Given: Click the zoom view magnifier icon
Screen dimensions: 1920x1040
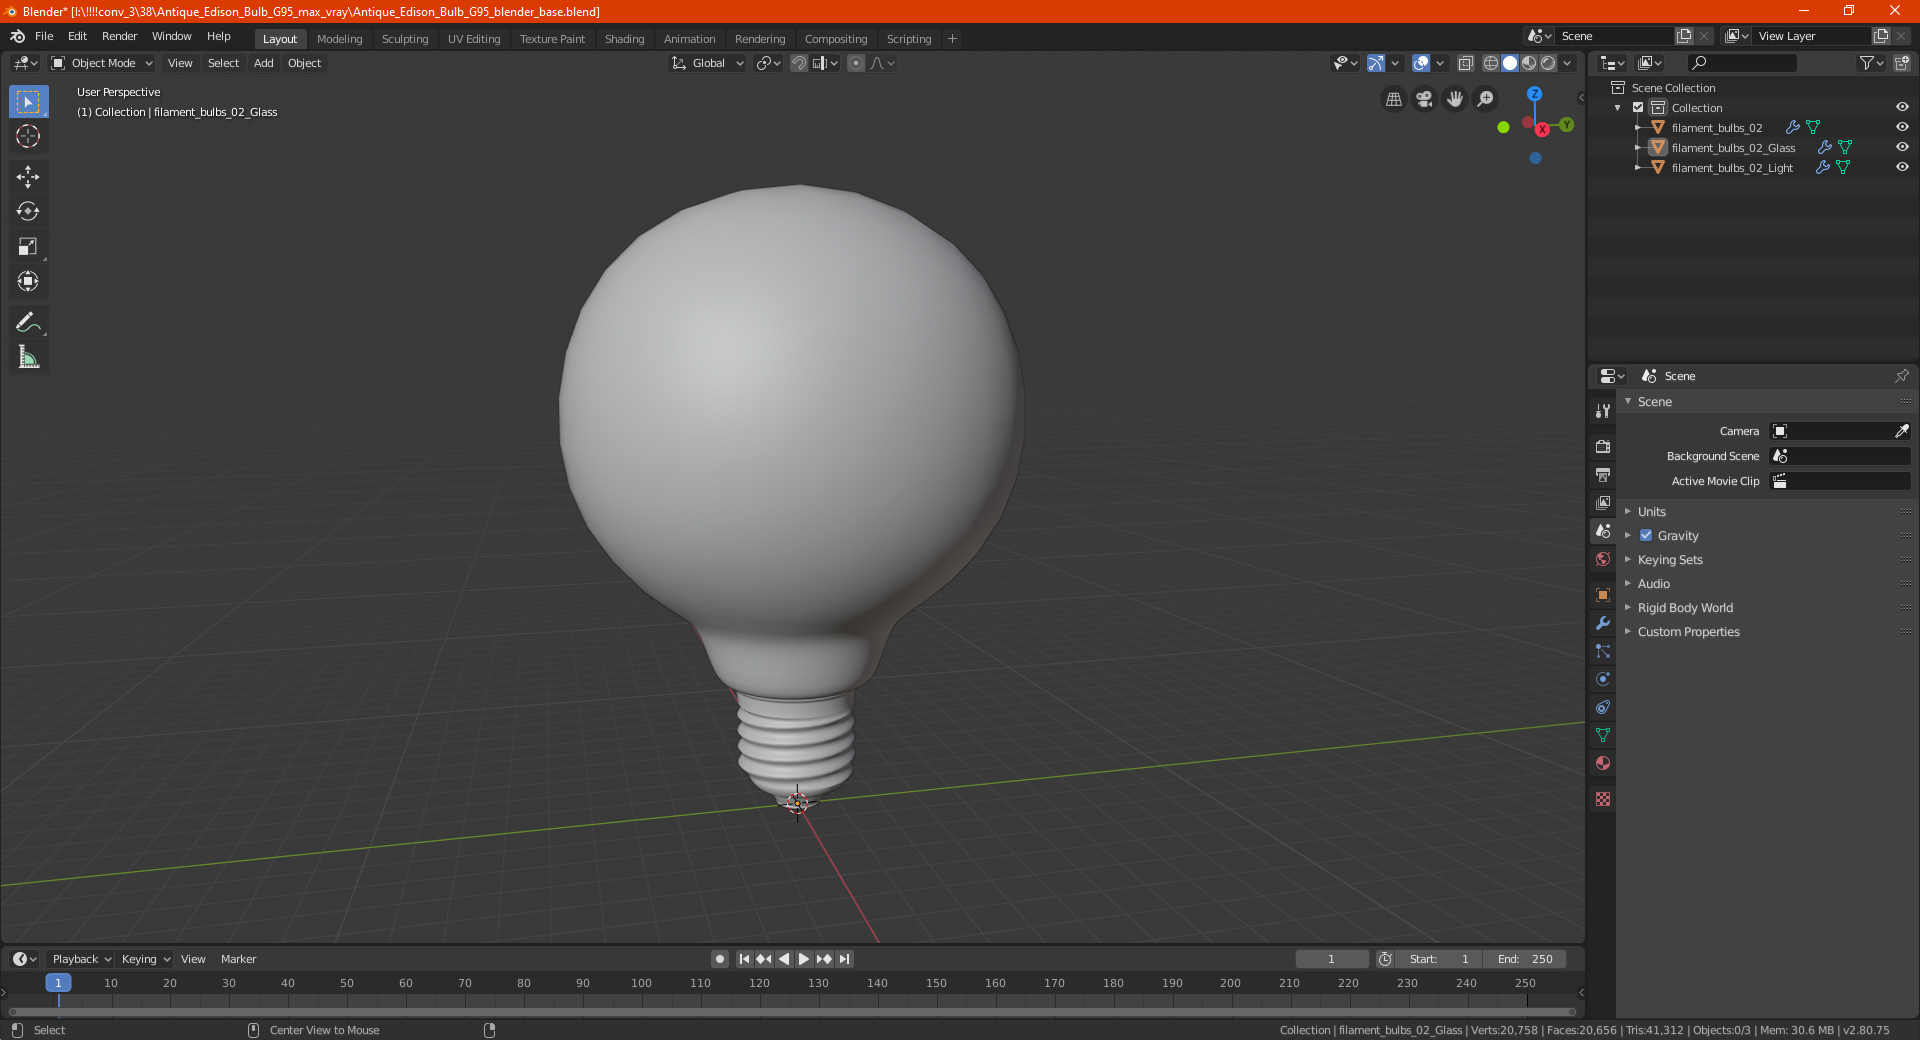Looking at the screenshot, I should point(1486,99).
